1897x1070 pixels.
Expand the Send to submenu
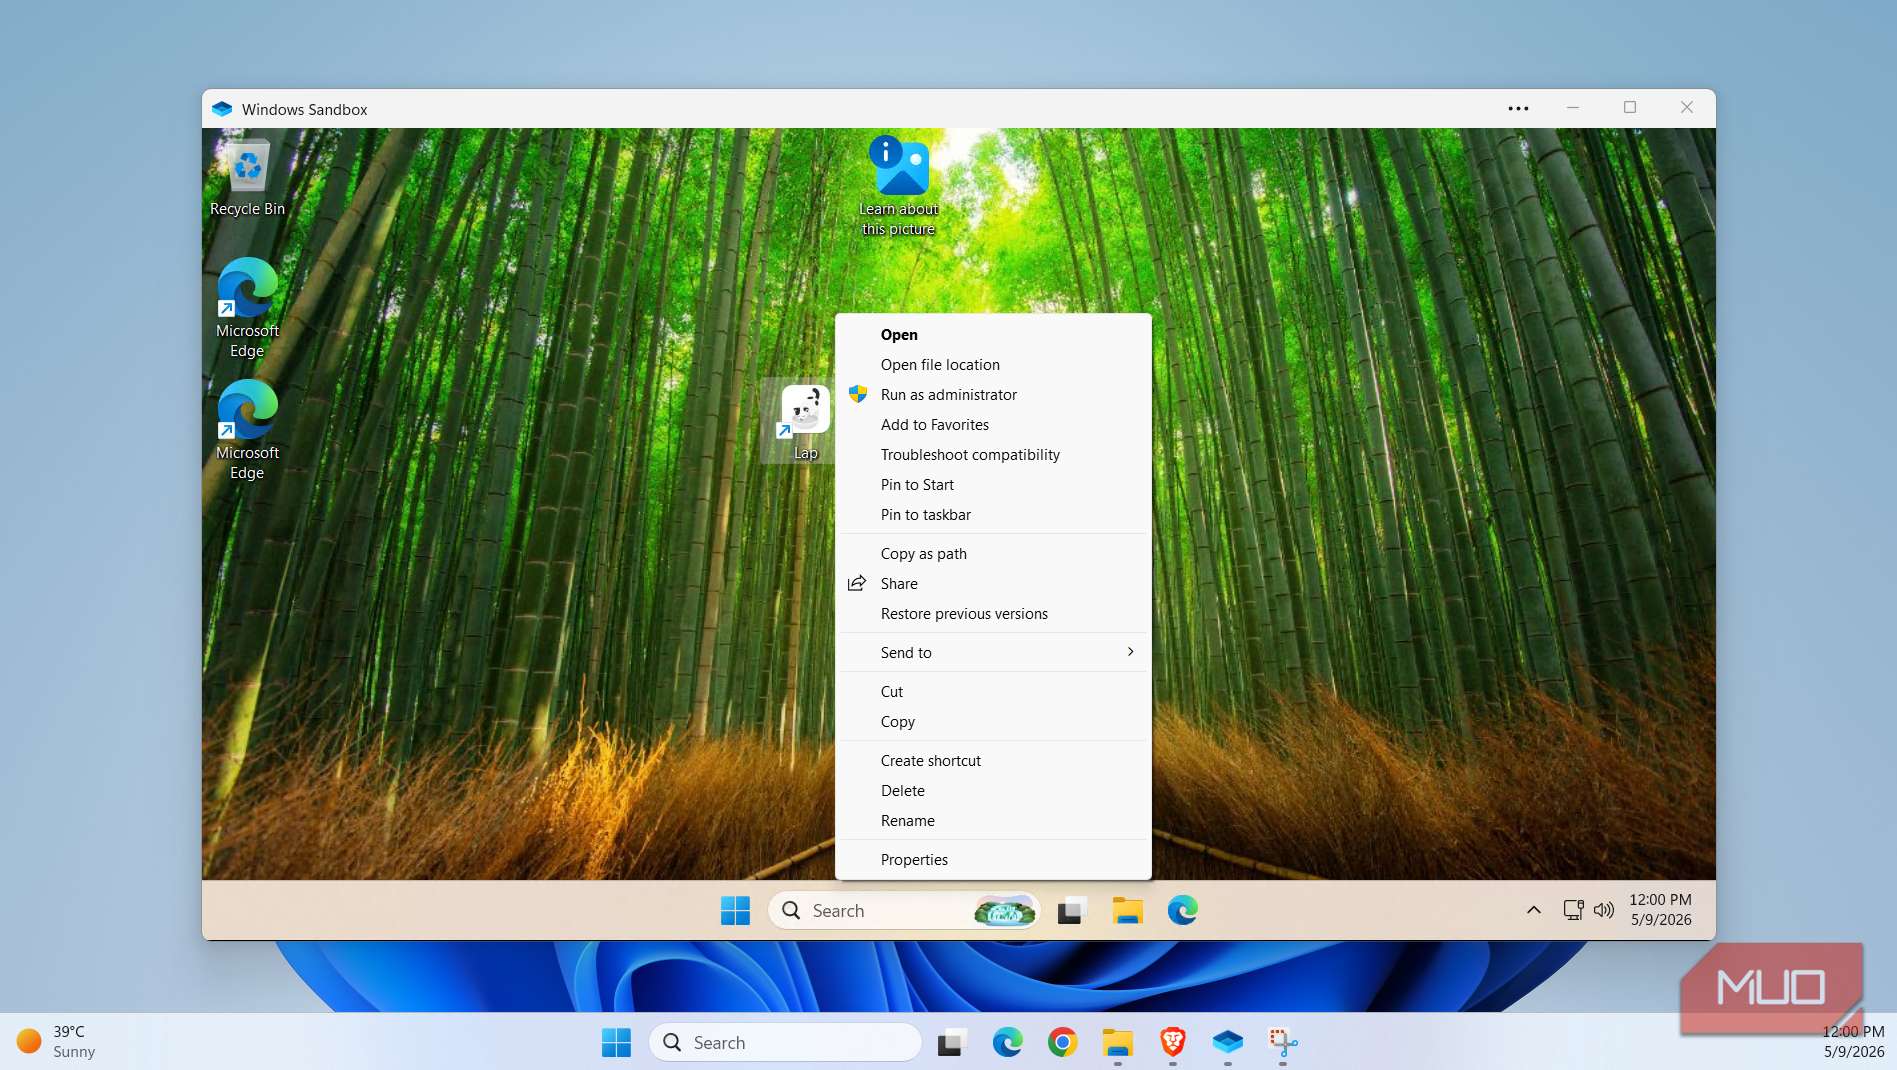993,653
